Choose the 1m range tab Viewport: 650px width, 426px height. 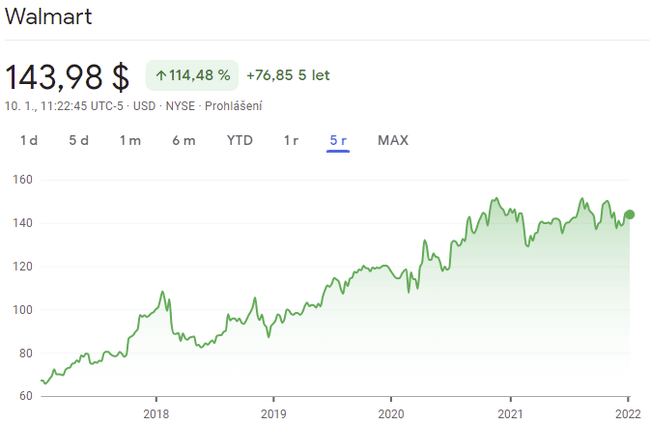[130, 140]
